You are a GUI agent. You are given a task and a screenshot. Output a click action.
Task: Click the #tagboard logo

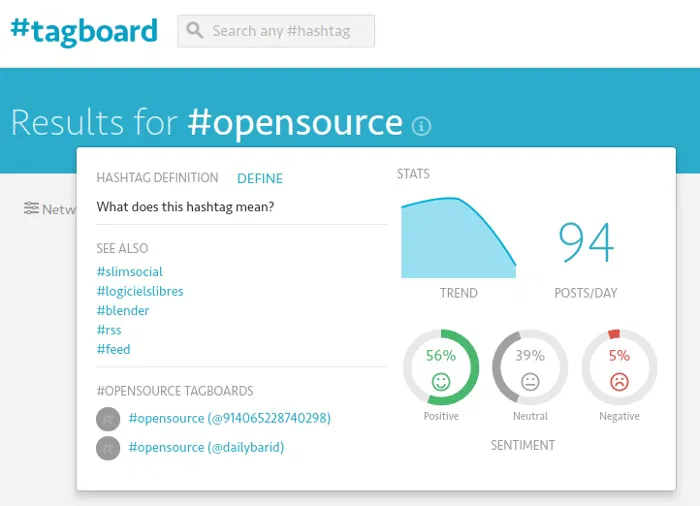point(84,31)
